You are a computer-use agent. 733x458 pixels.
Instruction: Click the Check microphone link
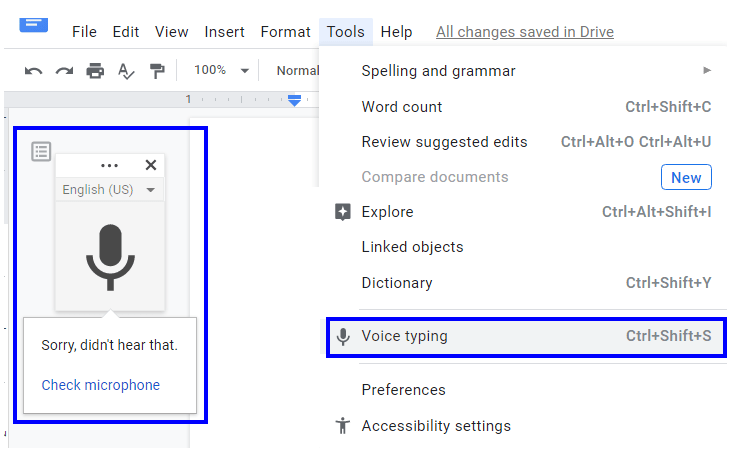pos(101,385)
